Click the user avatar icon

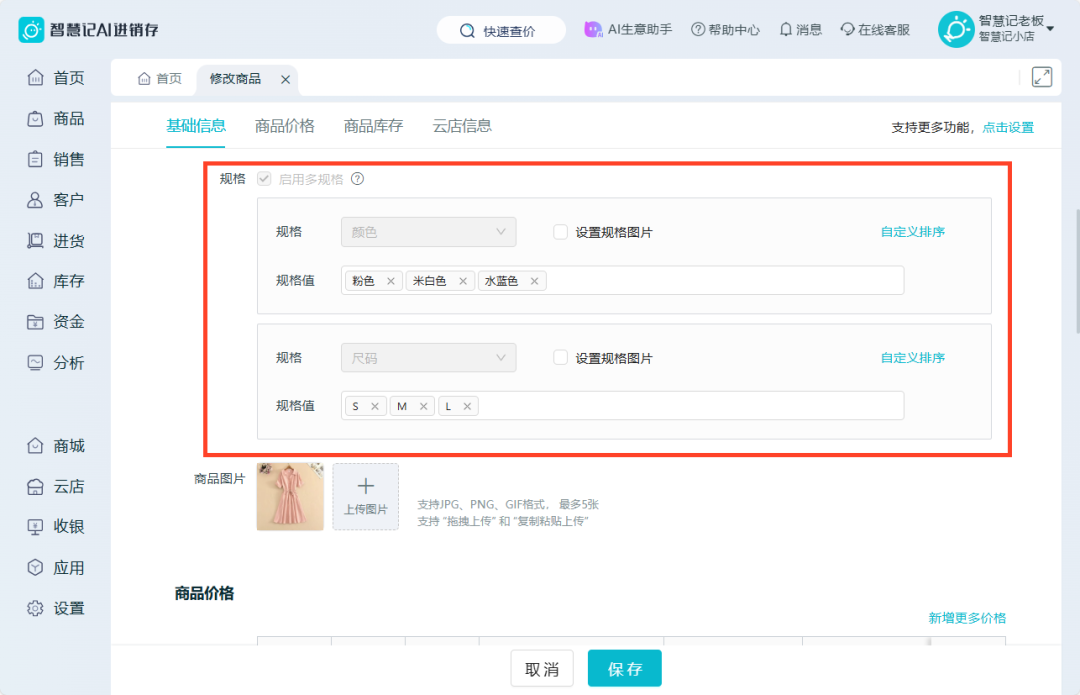pos(956,30)
